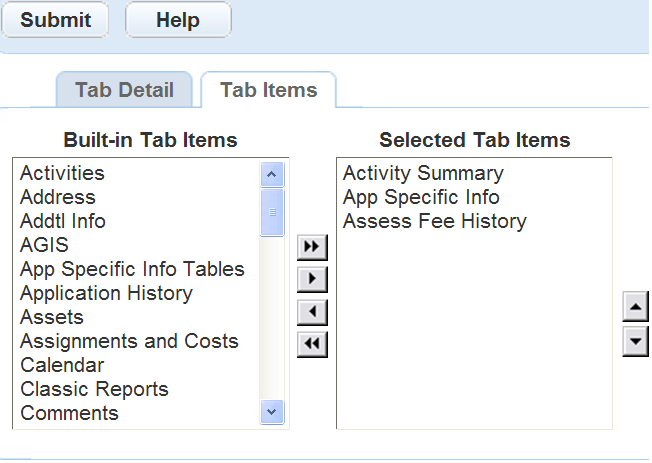The image size is (652, 463).
Task: Select Assess Fee History in selected list
Action: coord(434,221)
